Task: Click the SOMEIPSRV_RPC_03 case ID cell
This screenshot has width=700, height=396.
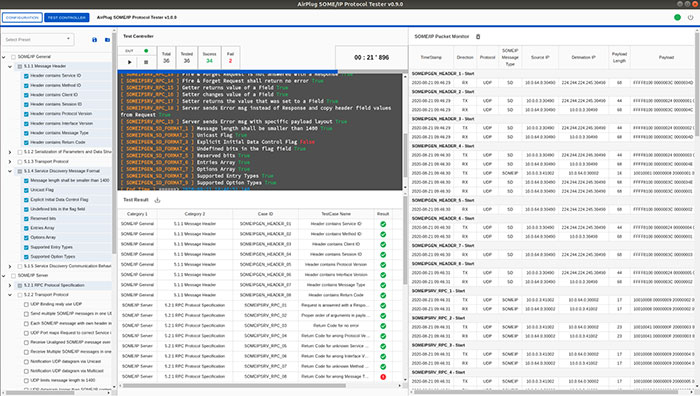Action: 265,326
